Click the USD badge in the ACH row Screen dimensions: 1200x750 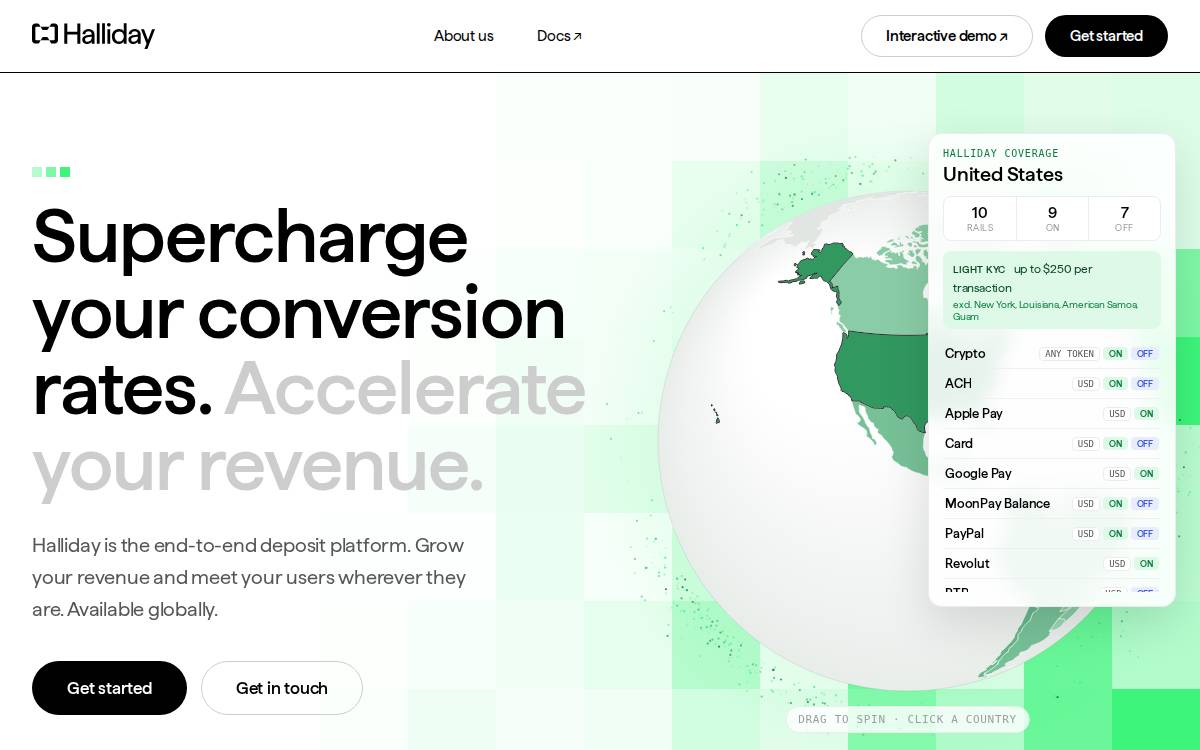pyautogui.click(x=1086, y=384)
